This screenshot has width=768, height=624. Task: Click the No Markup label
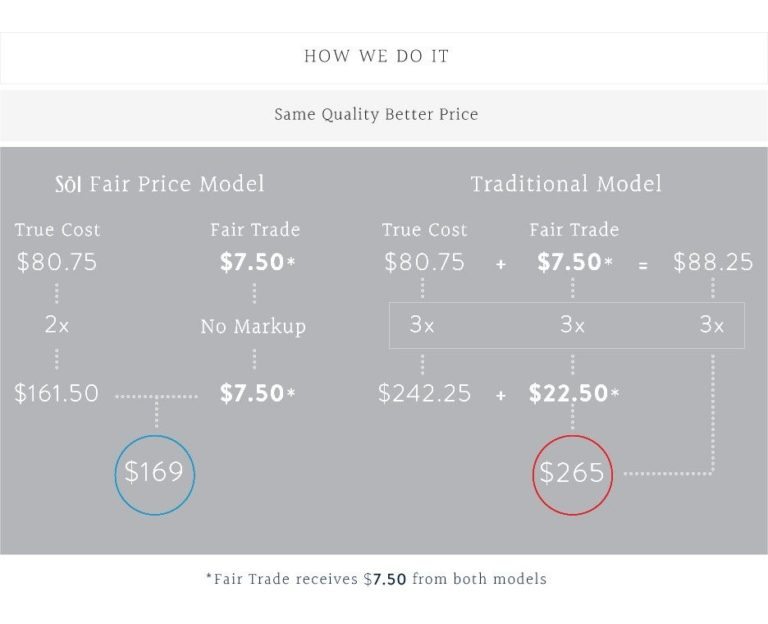click(253, 326)
